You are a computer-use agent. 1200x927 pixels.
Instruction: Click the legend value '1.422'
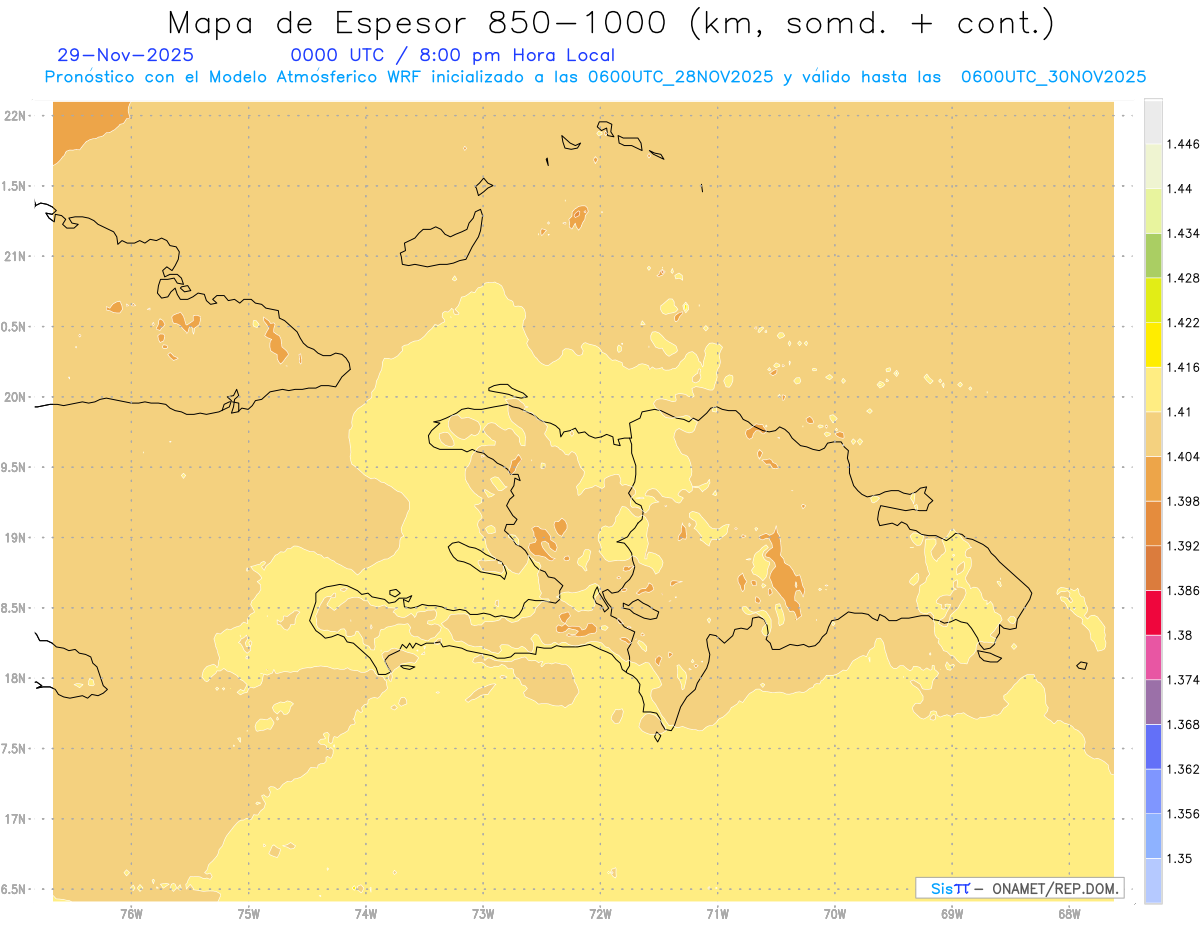click(x=1182, y=322)
